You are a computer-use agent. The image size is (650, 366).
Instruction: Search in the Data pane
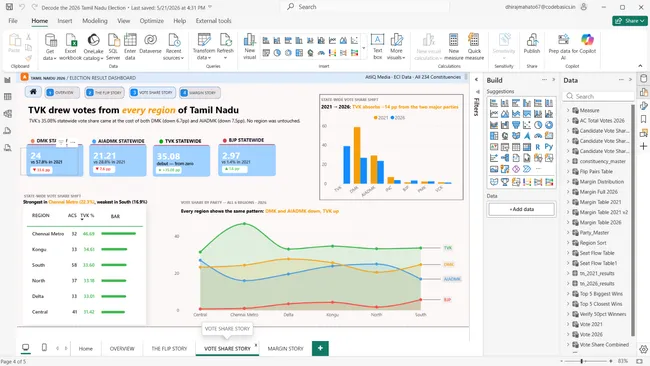coord(599,96)
